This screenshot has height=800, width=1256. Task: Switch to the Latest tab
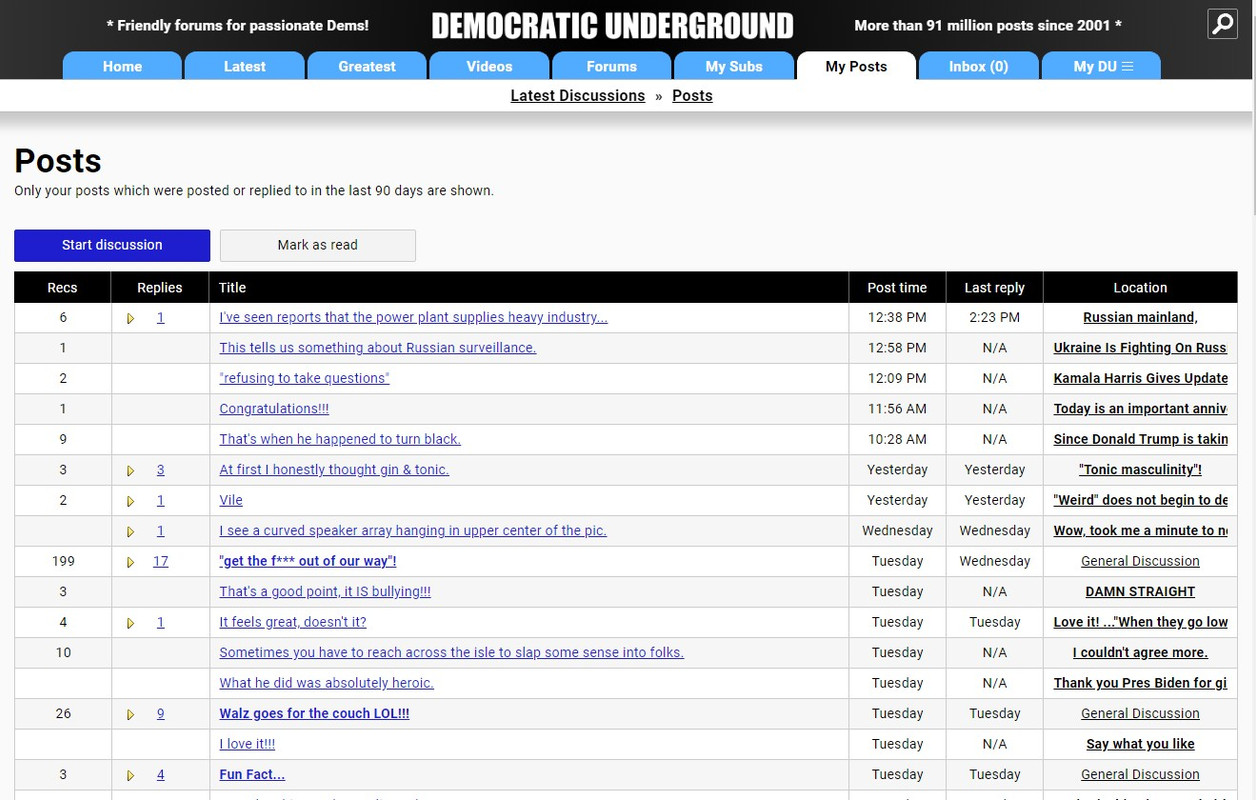(244, 66)
